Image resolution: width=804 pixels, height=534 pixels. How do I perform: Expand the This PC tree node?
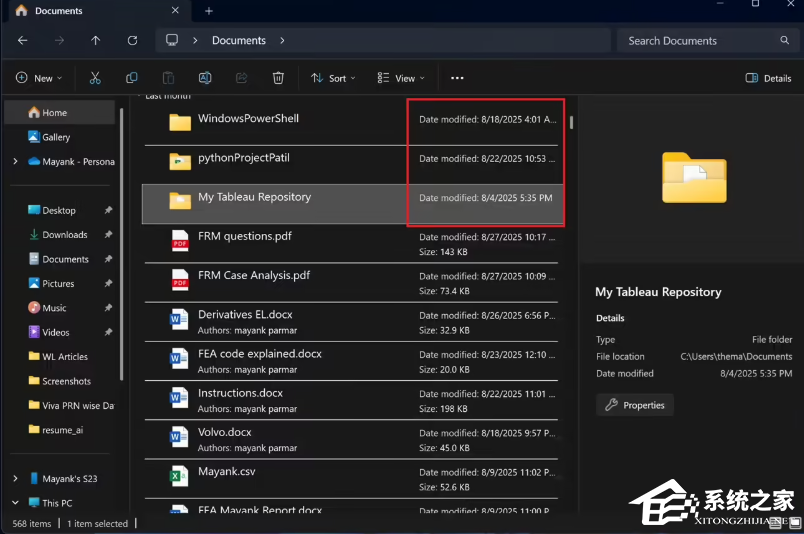click(15, 503)
